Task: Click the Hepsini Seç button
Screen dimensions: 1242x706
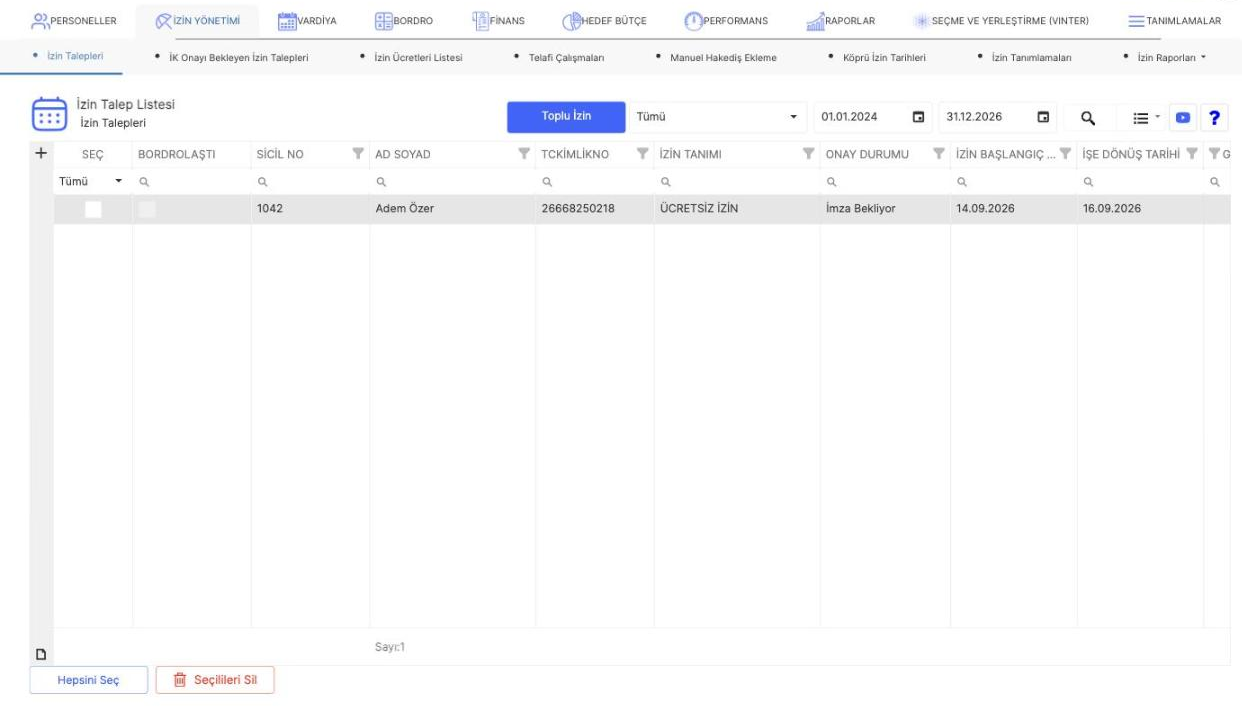Action: [x=89, y=680]
